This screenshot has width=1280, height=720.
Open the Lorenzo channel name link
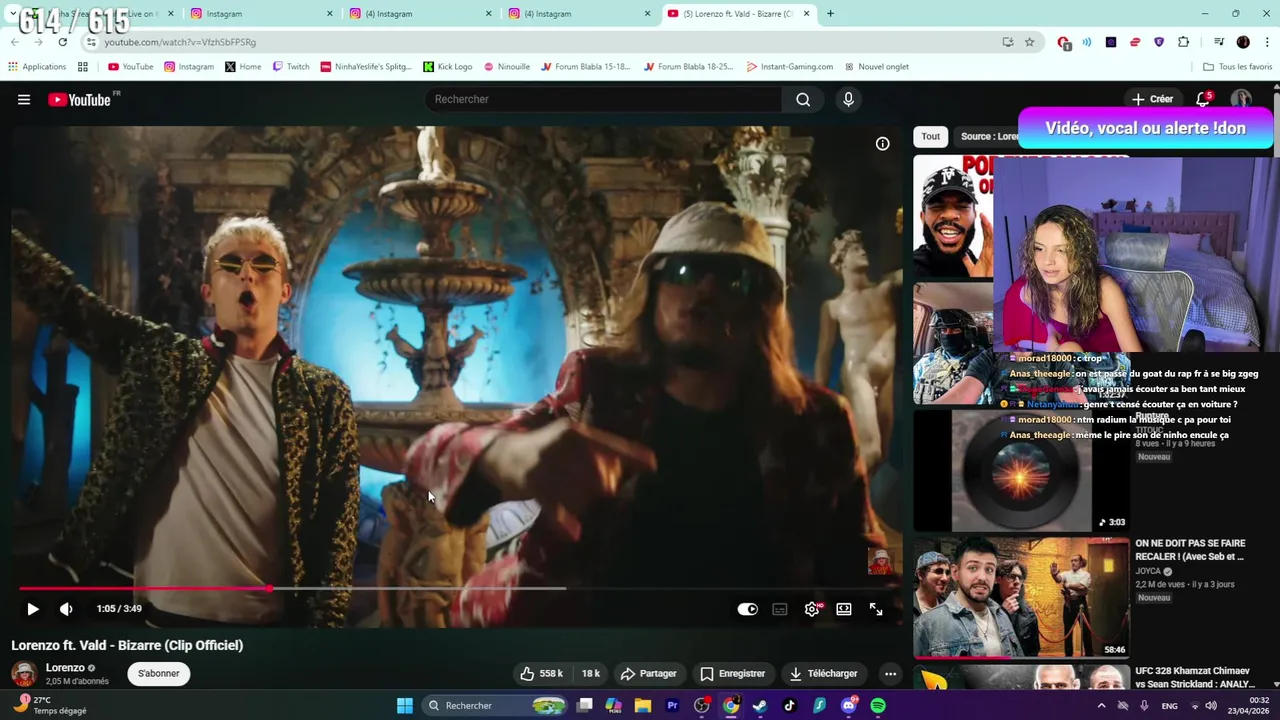pos(65,667)
